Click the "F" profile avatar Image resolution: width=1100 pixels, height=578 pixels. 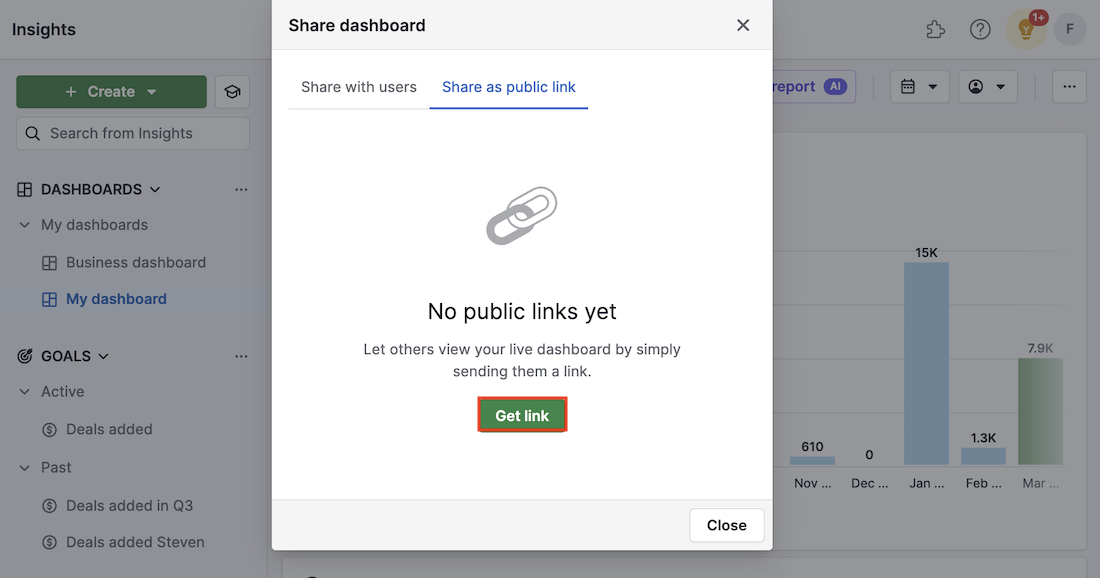click(1070, 29)
